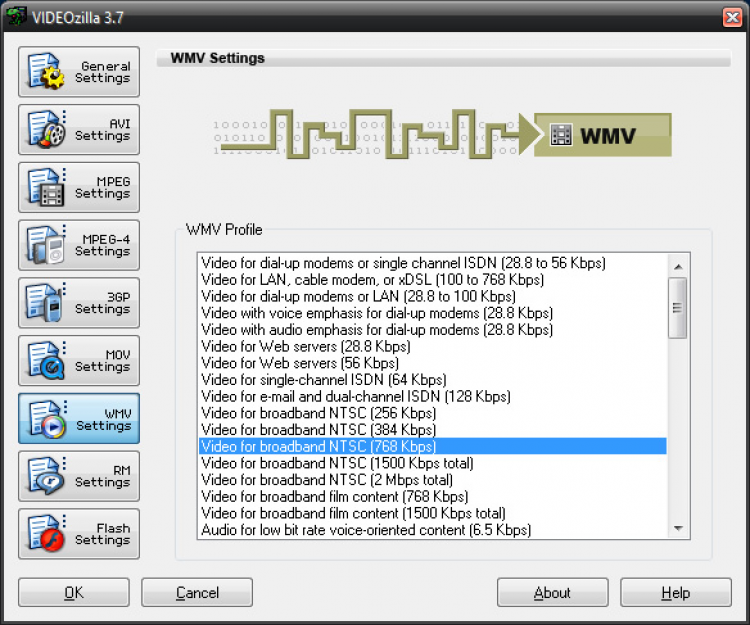Select dial-up or single channel ISDN profile
This screenshot has height=625, width=750.
pos(432,263)
